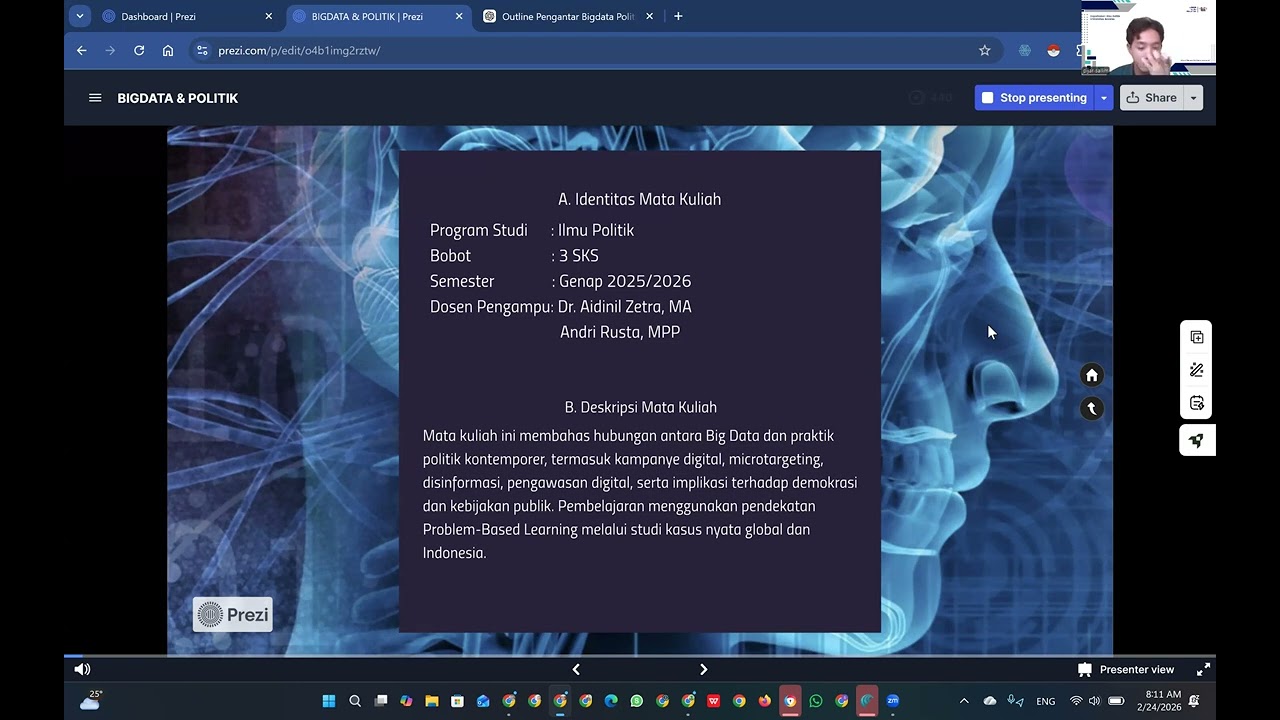This screenshot has width=1280, height=720.
Task: Click the presentation progress bar
Action: 640,657
